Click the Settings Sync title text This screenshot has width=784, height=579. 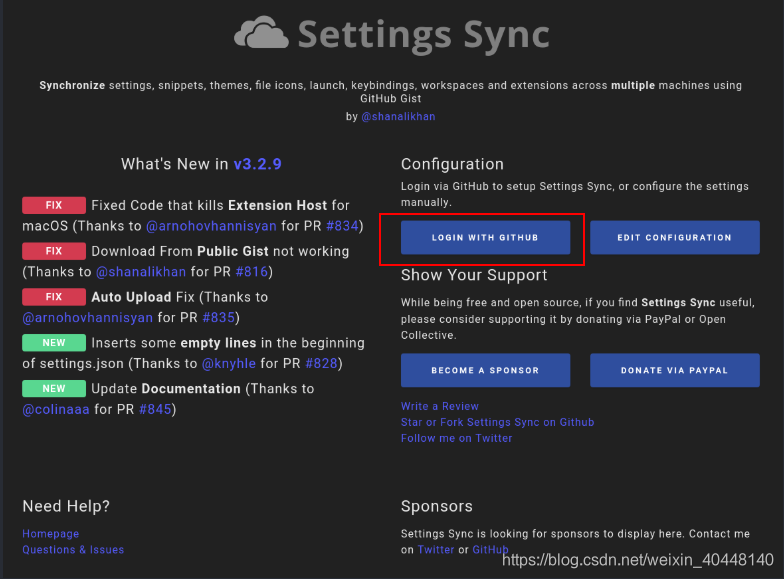[424, 34]
